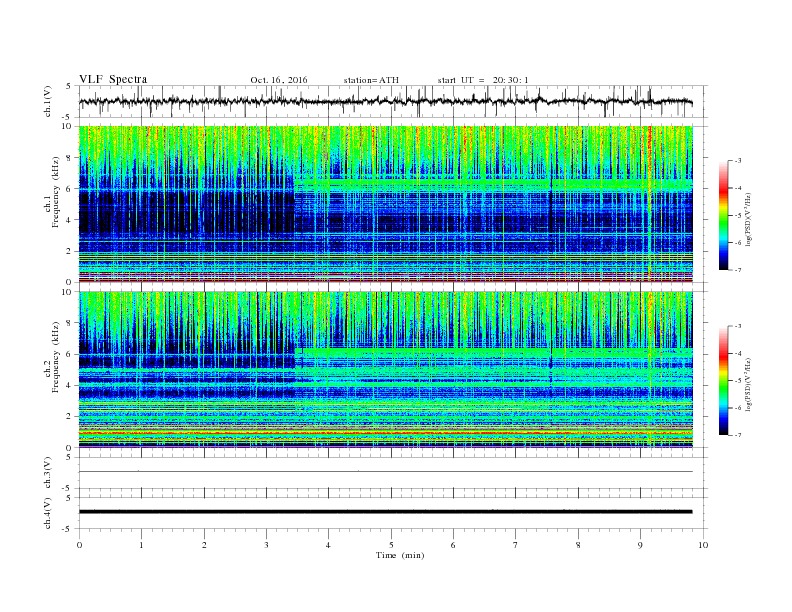Click the log(PSD) label beside ch.1 color bar
Viewport: 792px width, 612px height.
[x=748, y=219]
